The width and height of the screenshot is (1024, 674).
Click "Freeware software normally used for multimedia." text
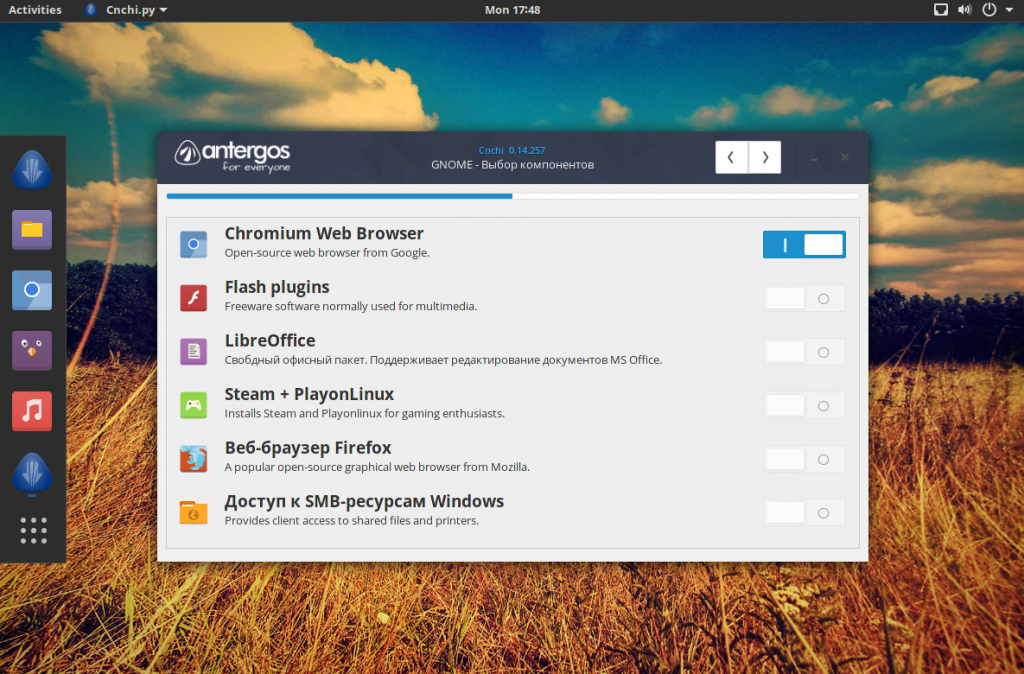(351, 306)
